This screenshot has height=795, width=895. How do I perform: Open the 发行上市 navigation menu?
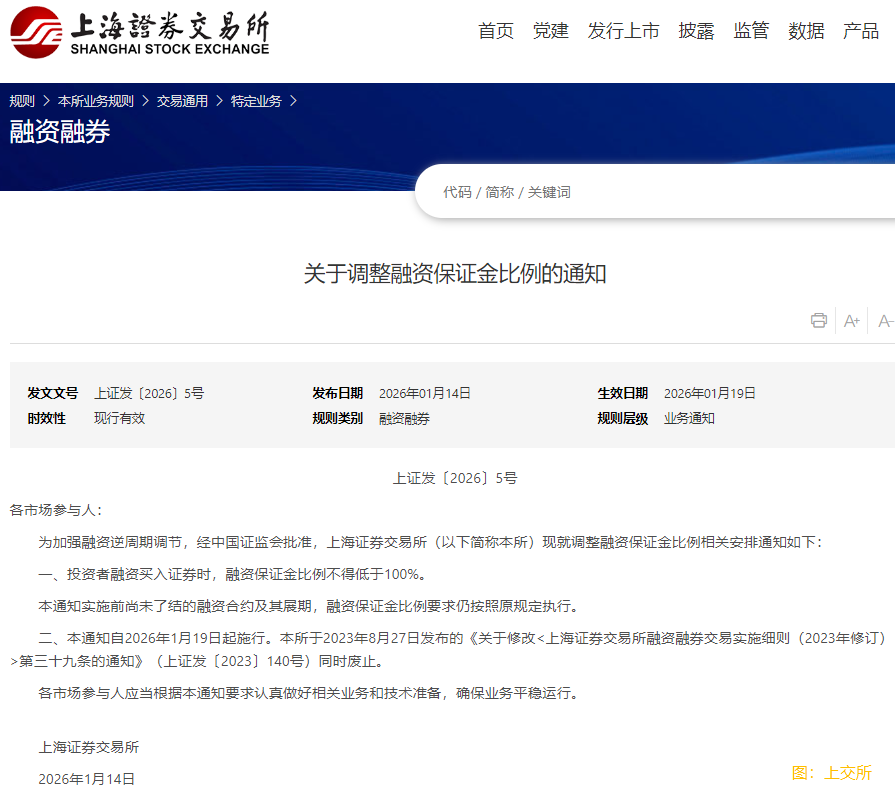click(x=623, y=31)
